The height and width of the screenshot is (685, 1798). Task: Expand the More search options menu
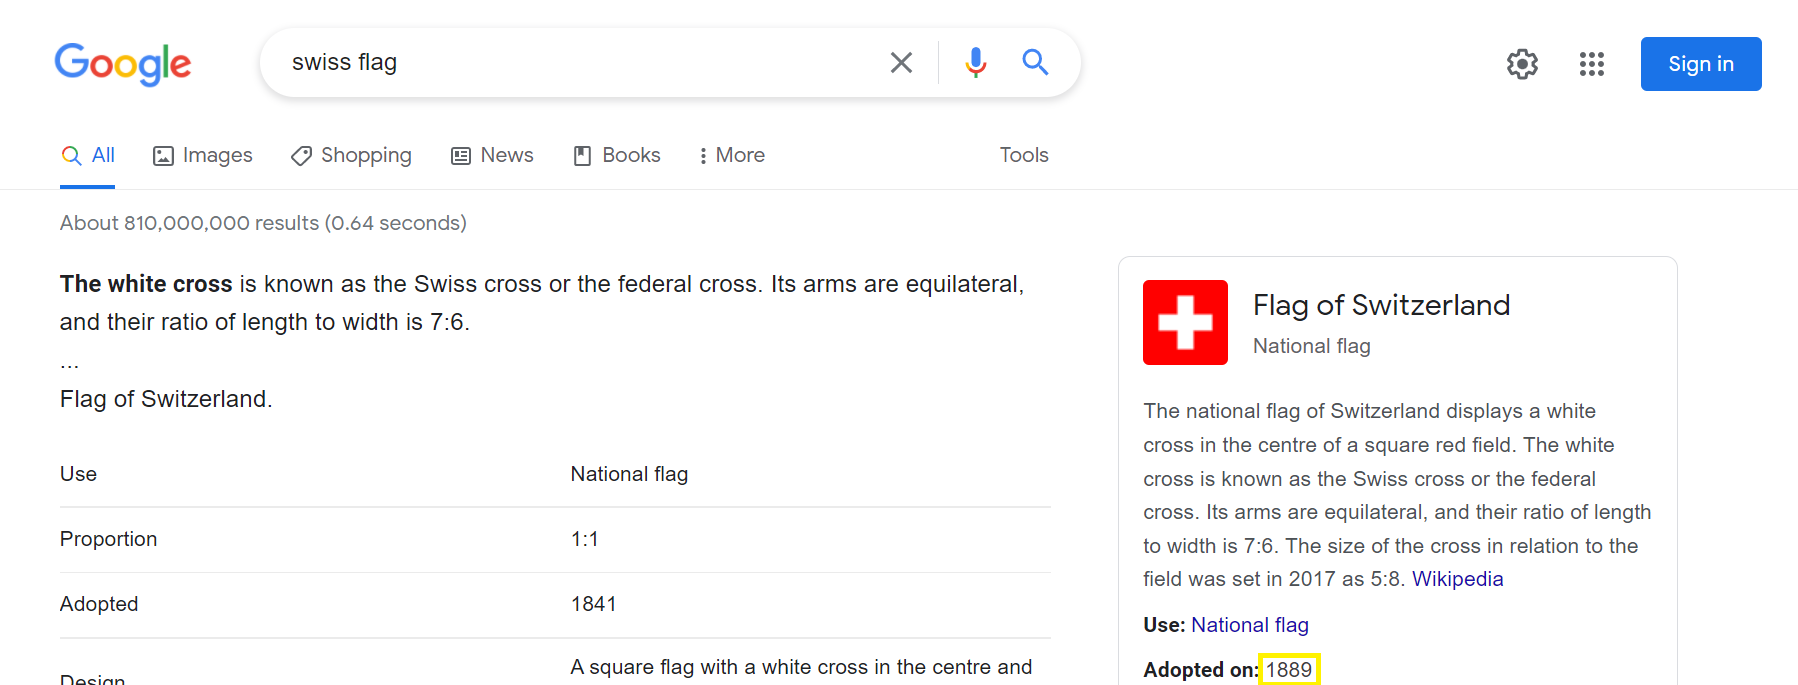732,155
